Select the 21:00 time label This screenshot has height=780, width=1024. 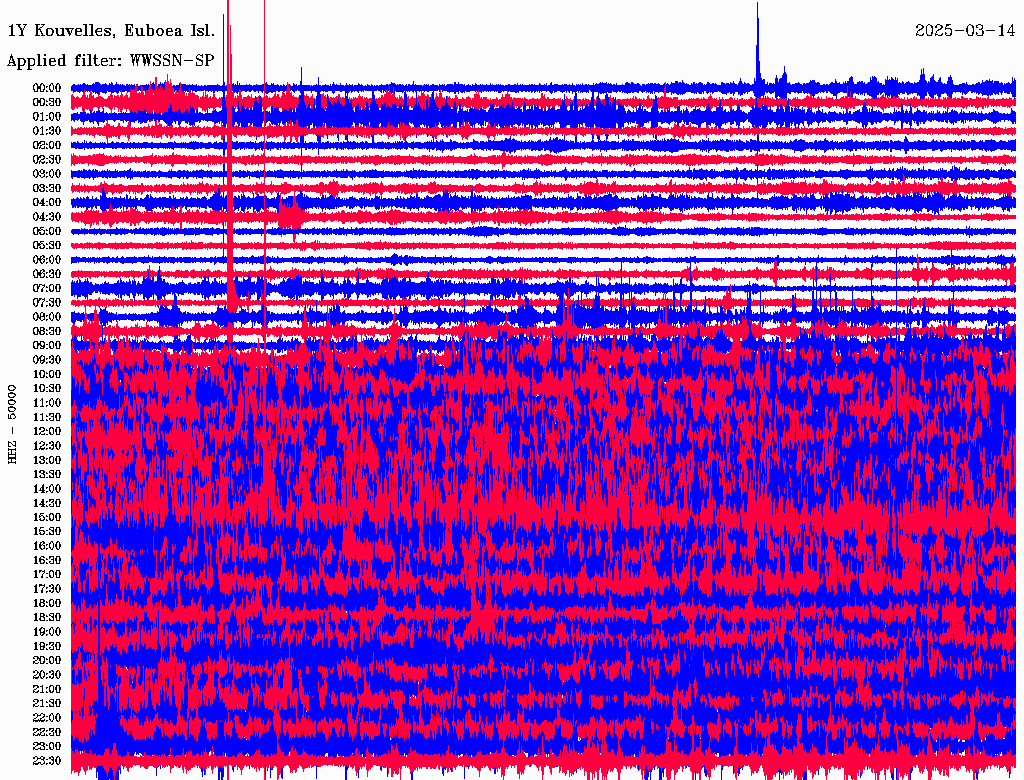[47, 690]
